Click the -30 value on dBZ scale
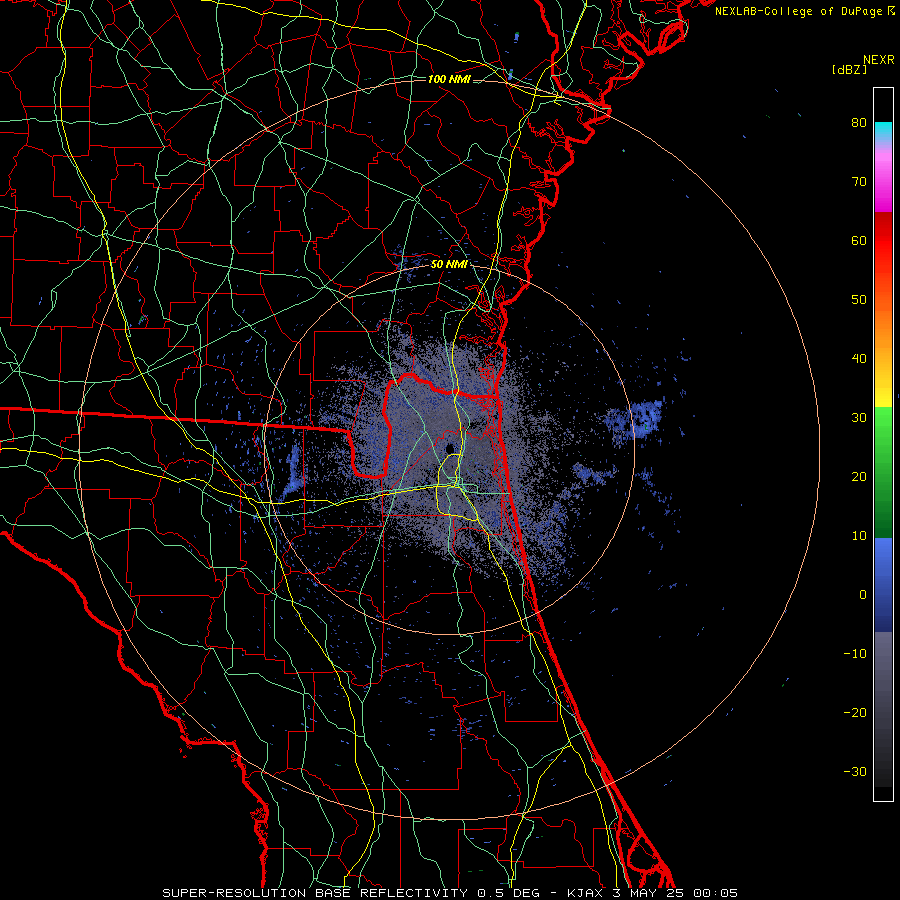Image resolution: width=900 pixels, height=900 pixels. pos(855,772)
